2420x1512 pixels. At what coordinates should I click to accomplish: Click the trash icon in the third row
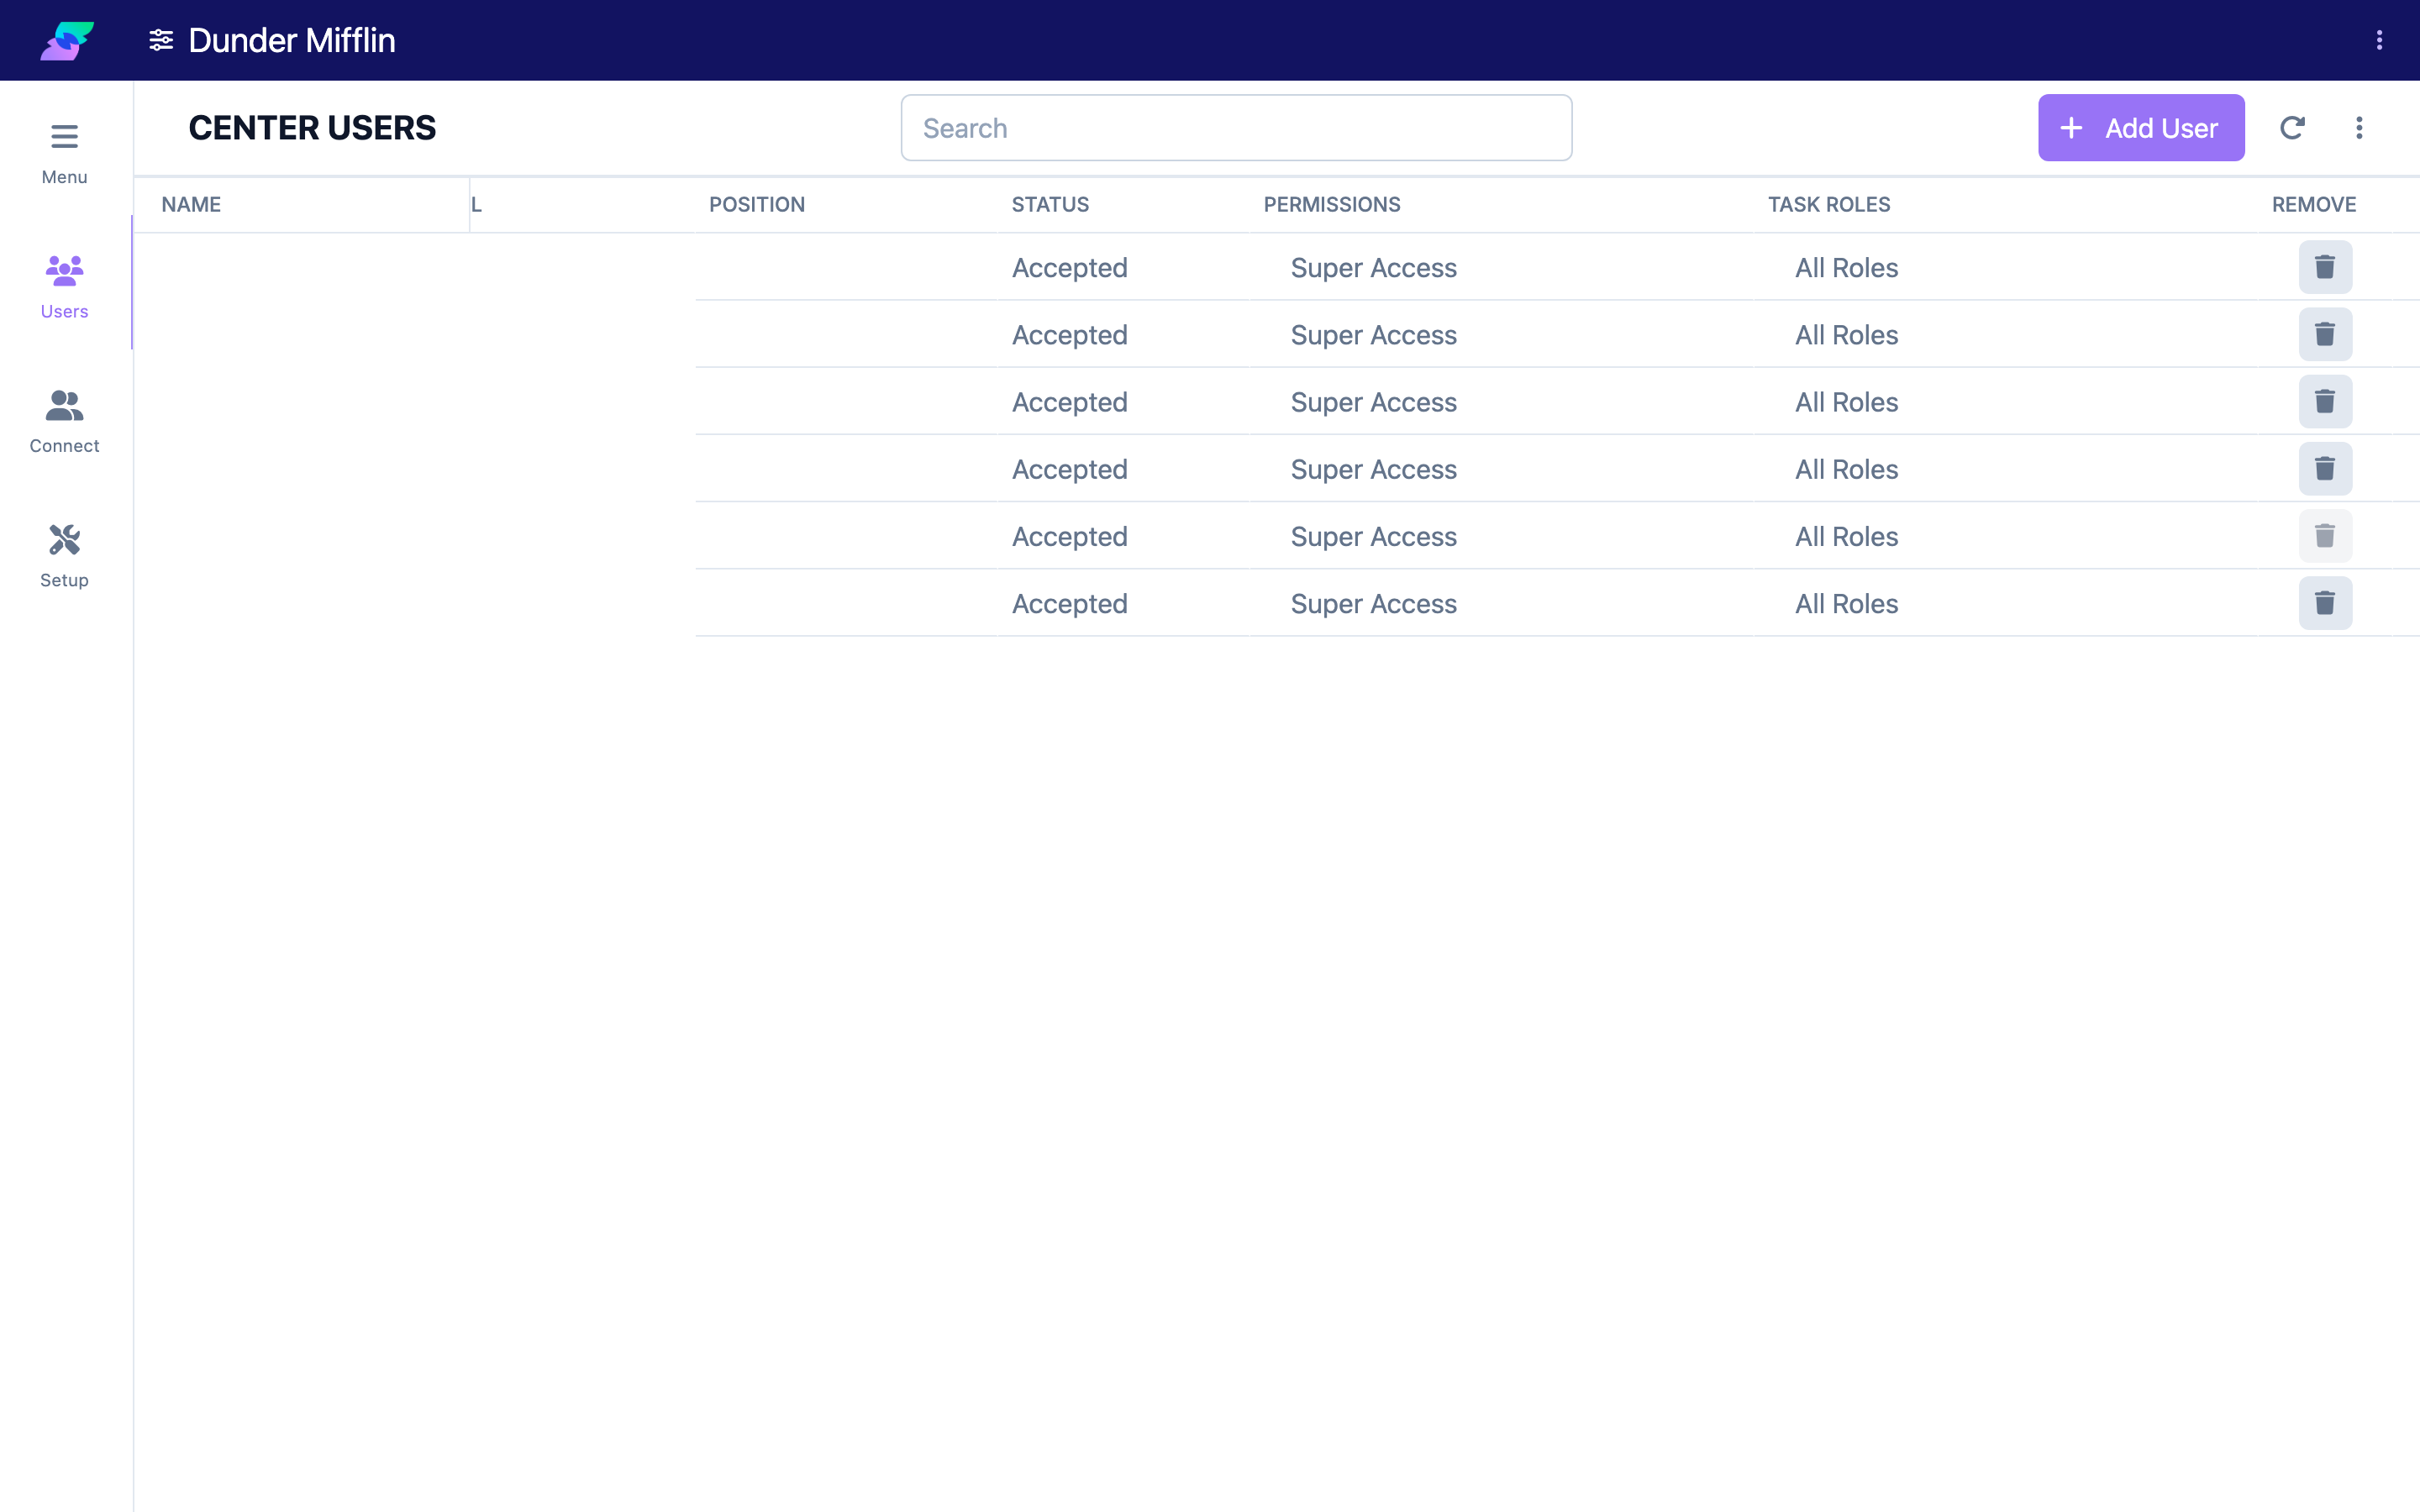pos(2325,401)
